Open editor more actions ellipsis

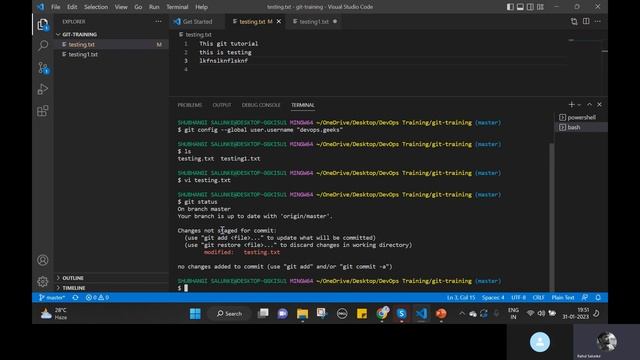coord(598,21)
